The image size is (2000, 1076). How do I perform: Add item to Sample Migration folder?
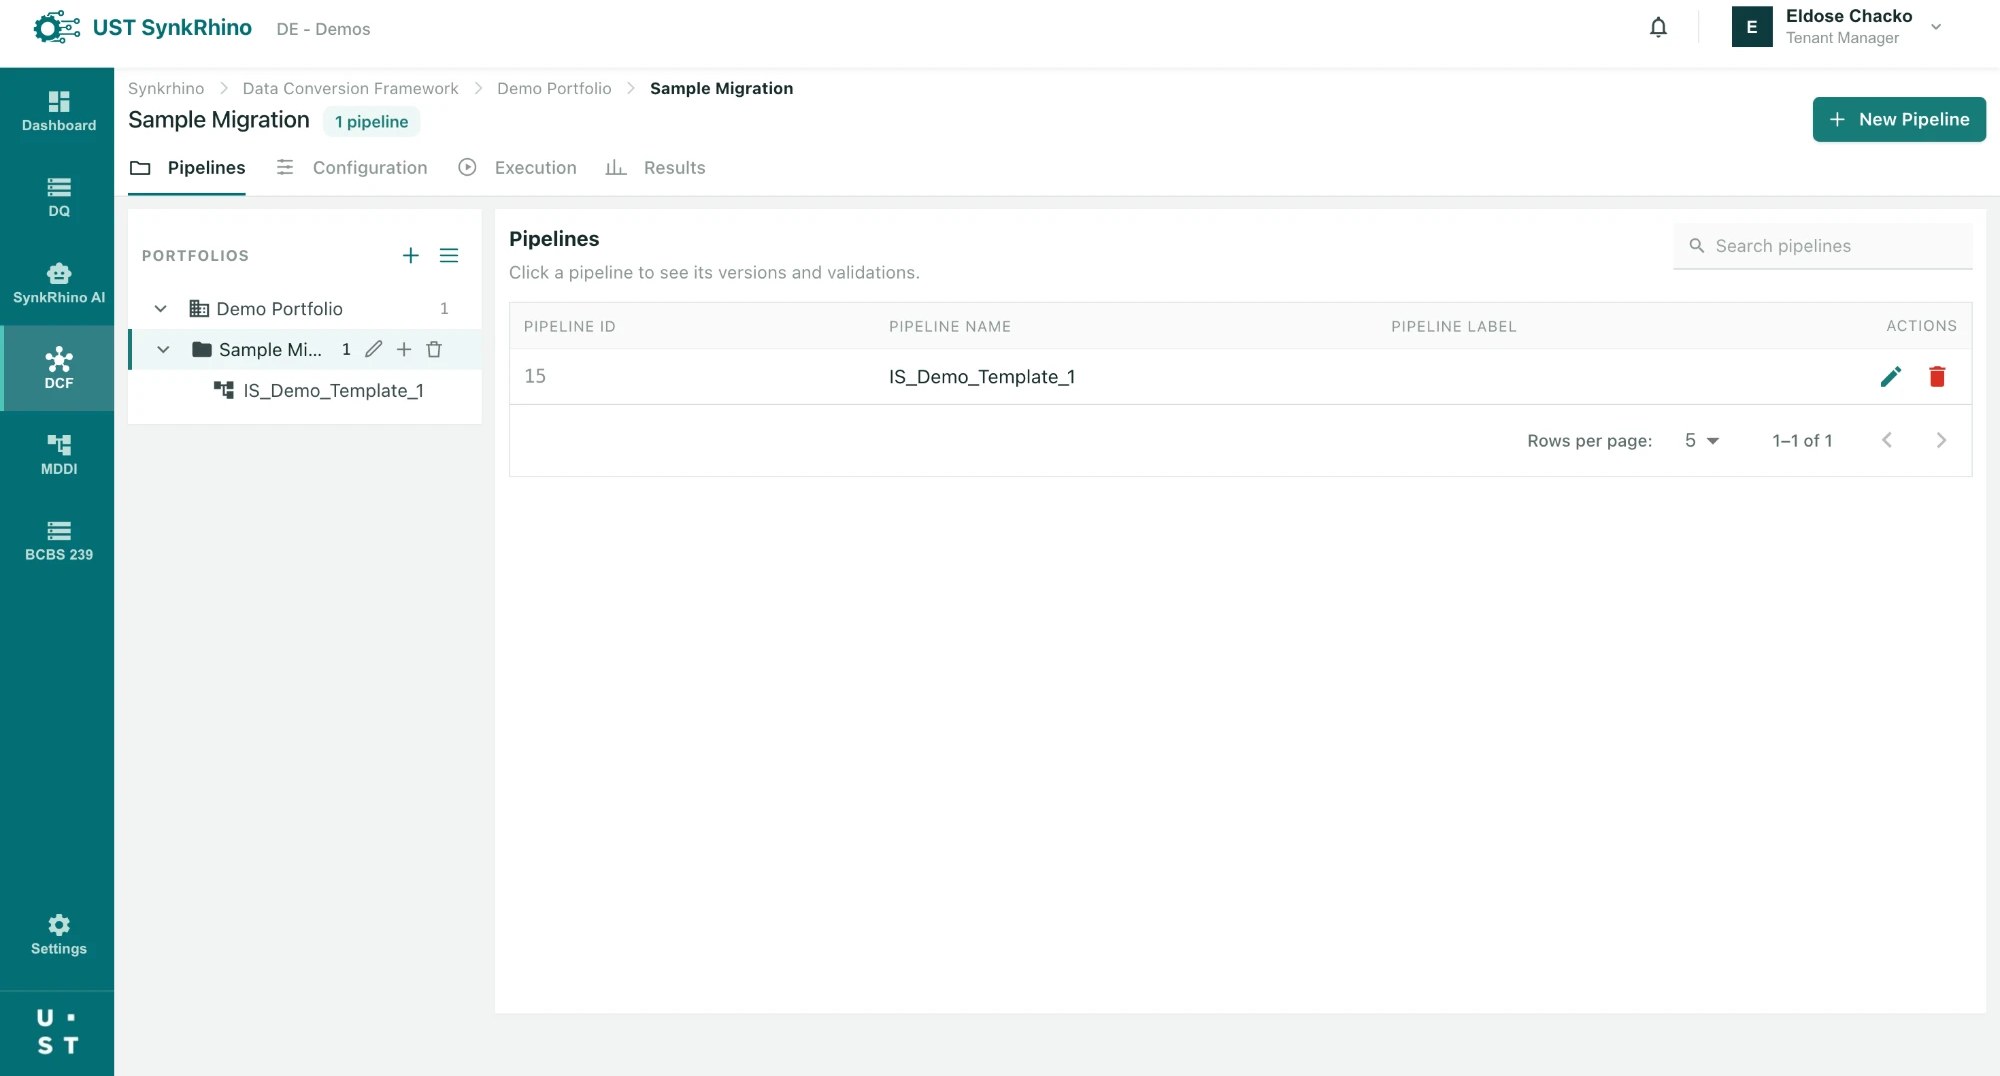tap(403, 349)
